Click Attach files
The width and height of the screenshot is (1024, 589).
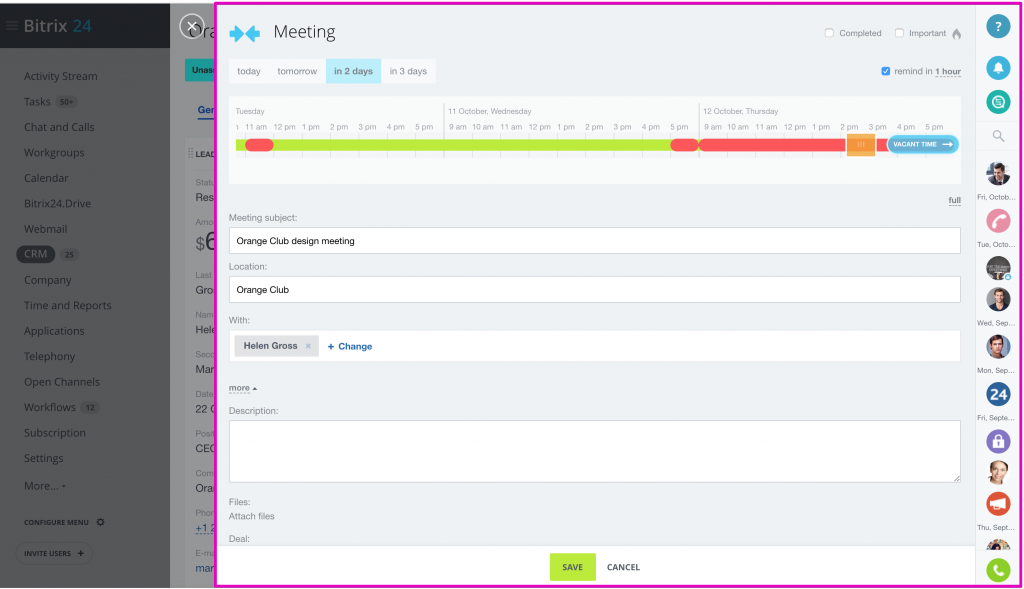[x=251, y=516]
